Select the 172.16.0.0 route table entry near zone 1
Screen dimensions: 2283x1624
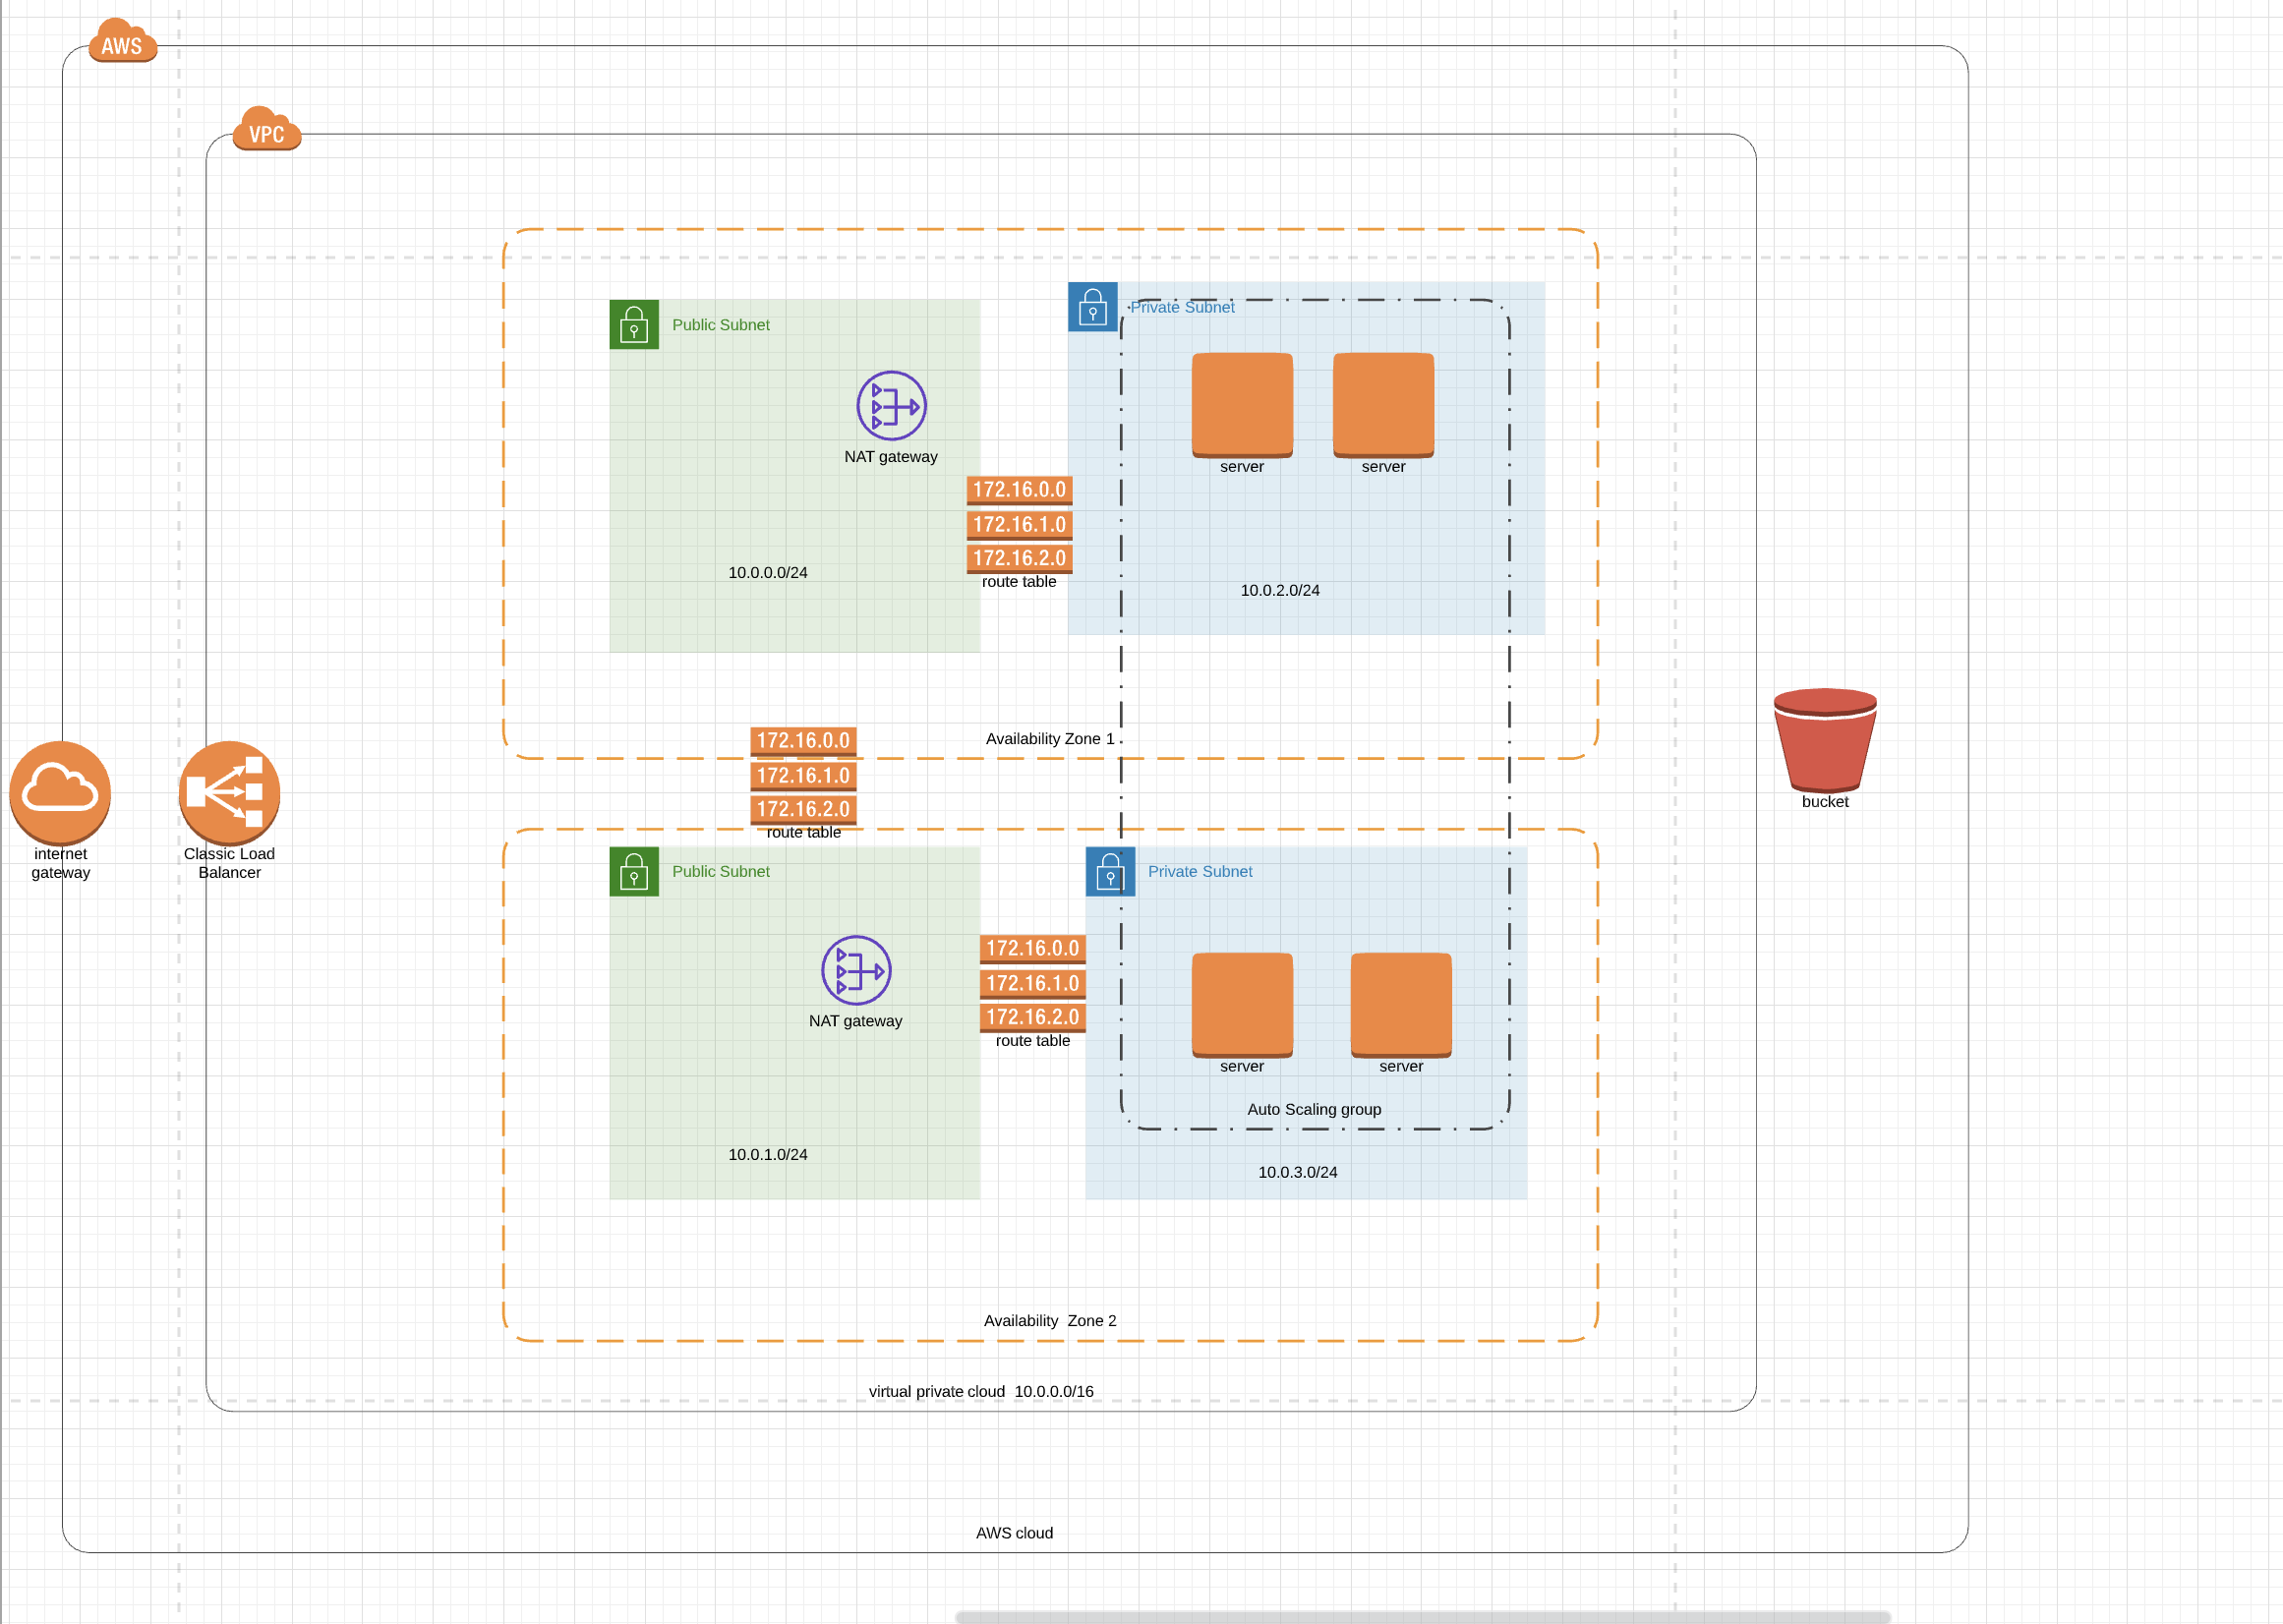(x=1019, y=490)
